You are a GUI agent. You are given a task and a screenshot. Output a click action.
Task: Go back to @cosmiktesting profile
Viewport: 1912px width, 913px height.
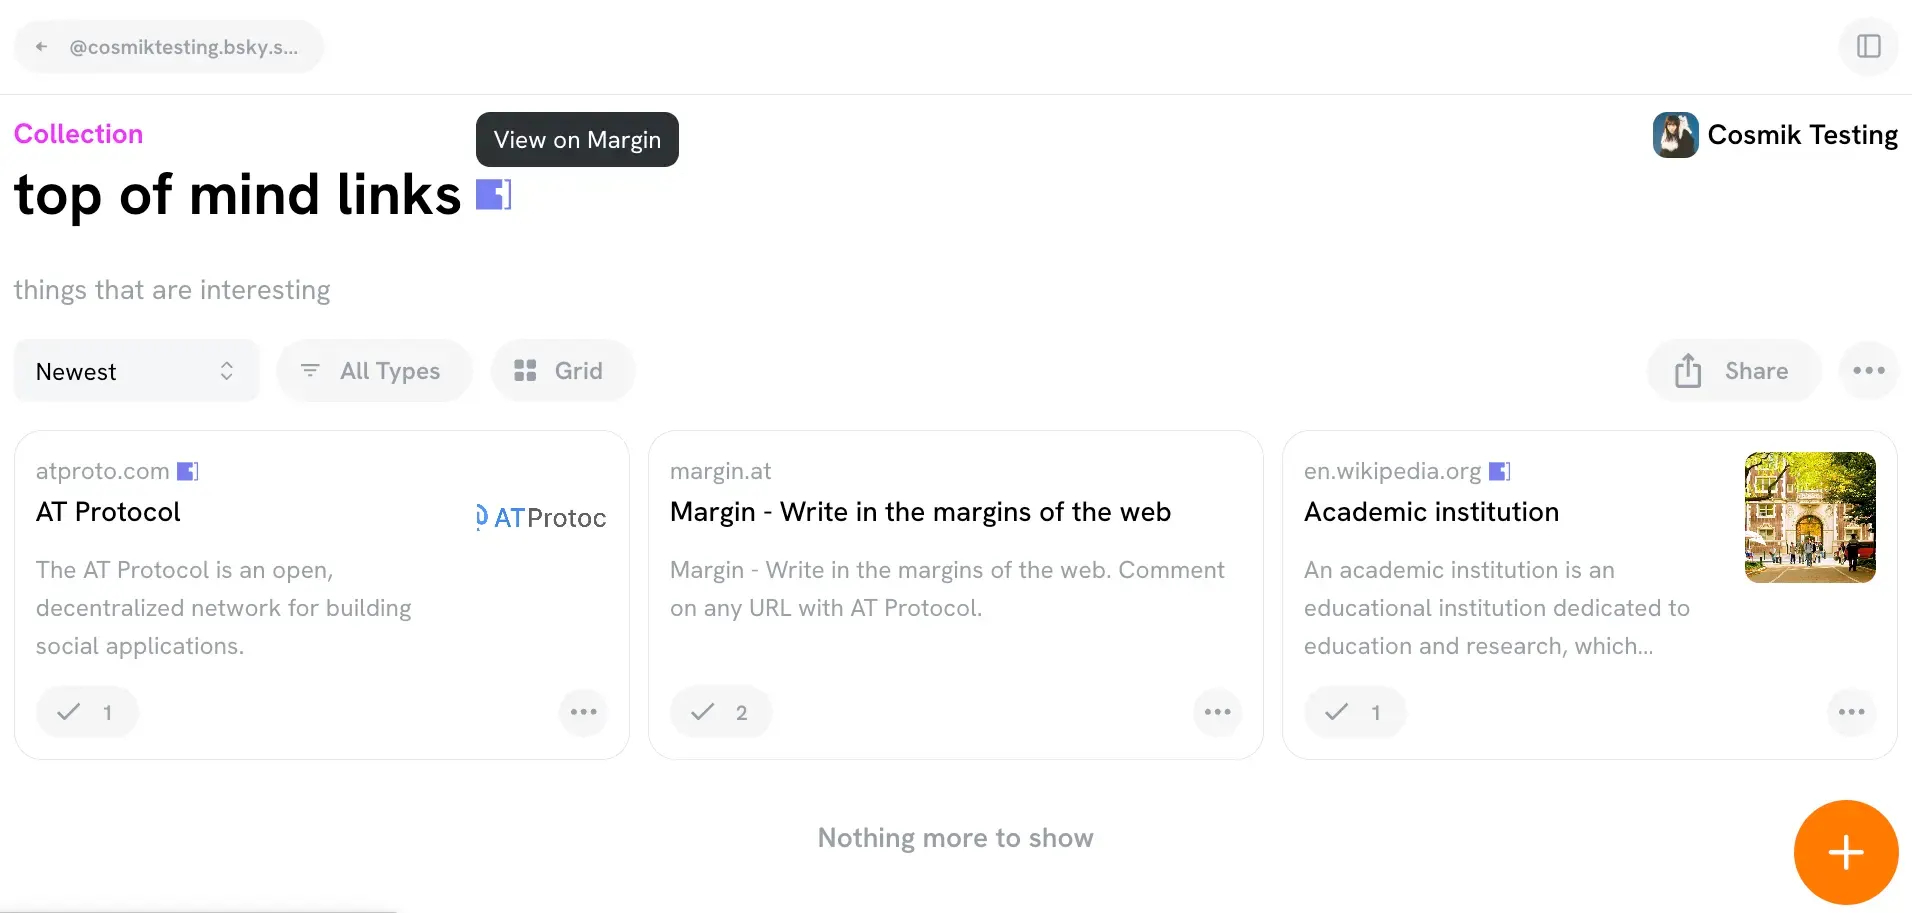168,47
